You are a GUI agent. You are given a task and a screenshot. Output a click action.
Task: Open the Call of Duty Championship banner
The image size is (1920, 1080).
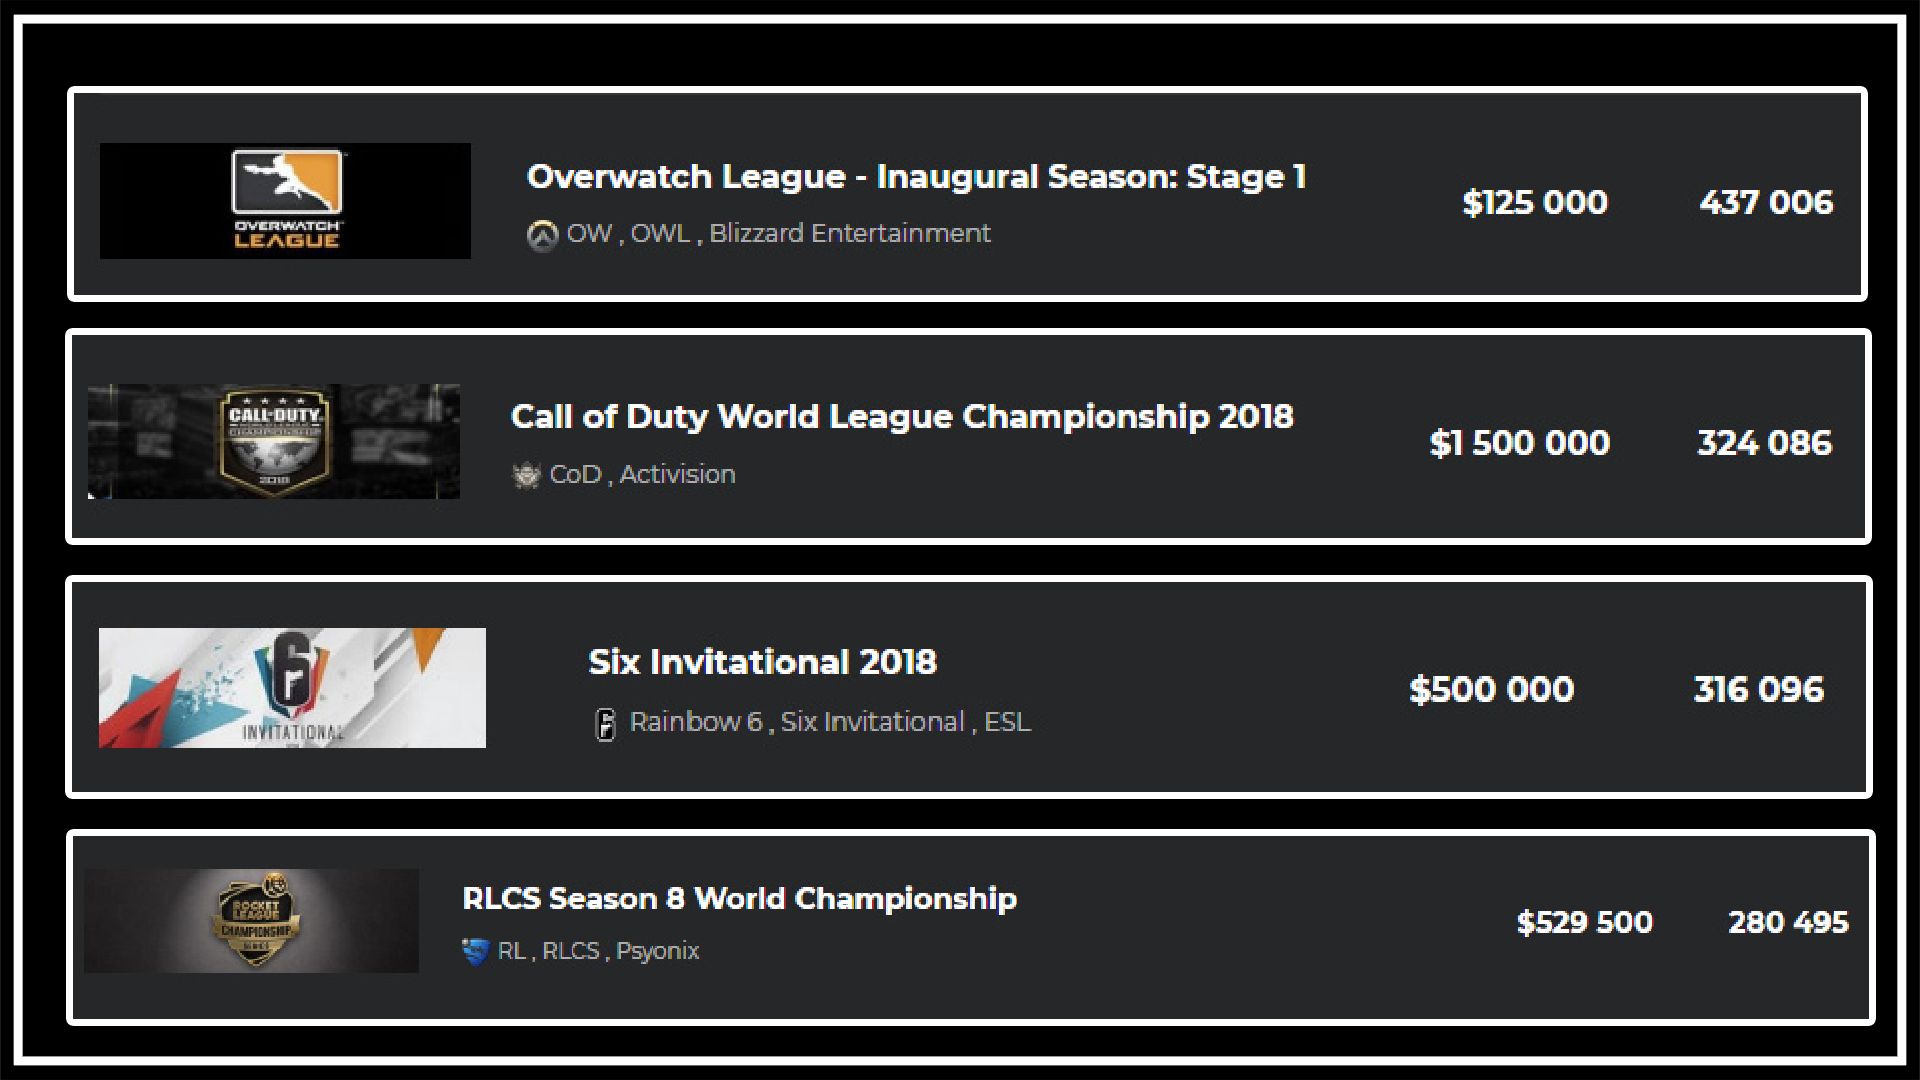pos(274,441)
